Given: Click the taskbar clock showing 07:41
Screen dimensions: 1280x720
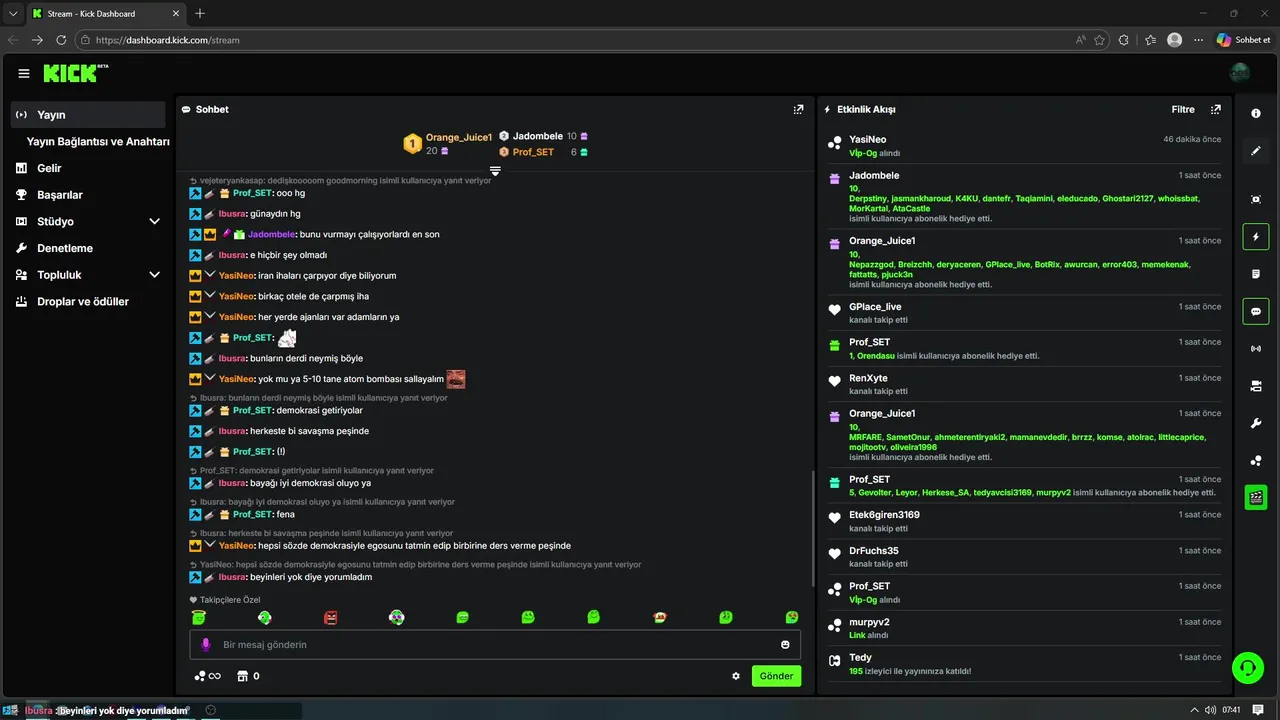Looking at the screenshot, I should [1231, 710].
